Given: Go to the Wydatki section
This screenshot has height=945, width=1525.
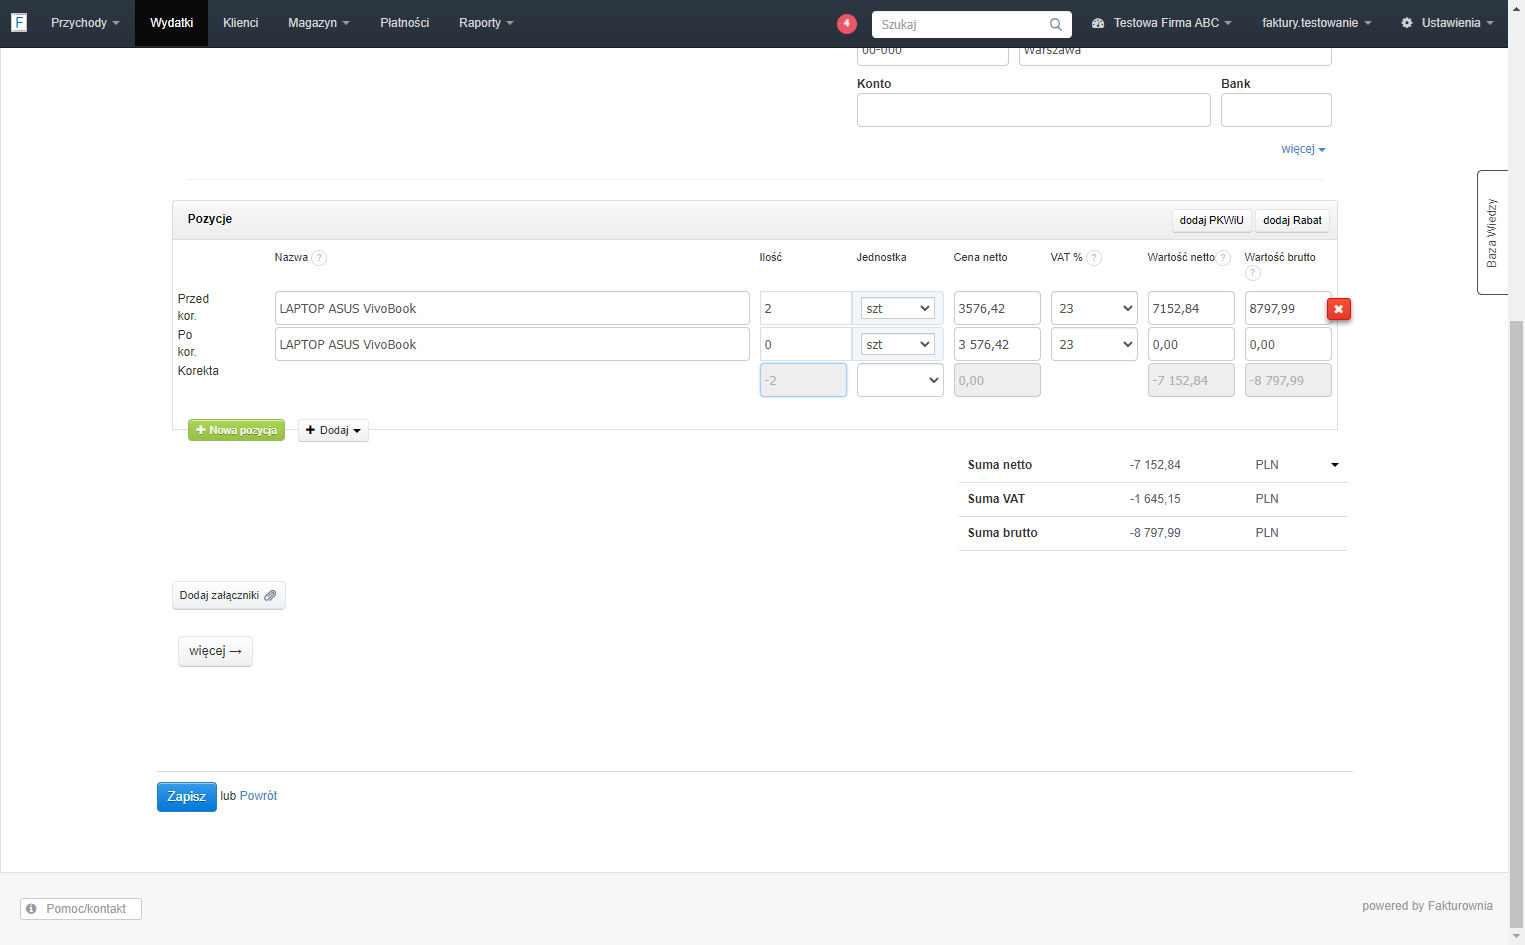Looking at the screenshot, I should pyautogui.click(x=171, y=23).
